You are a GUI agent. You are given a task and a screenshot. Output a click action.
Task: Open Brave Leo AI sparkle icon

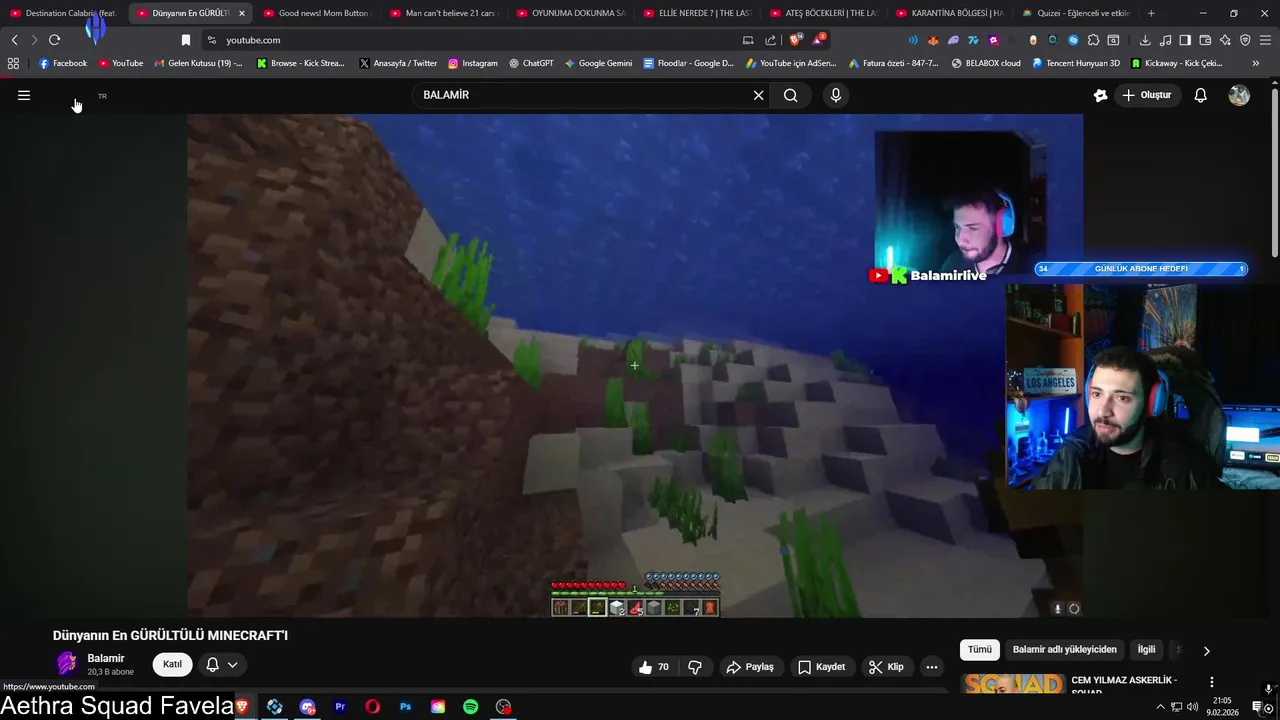pyautogui.click(x=1225, y=40)
